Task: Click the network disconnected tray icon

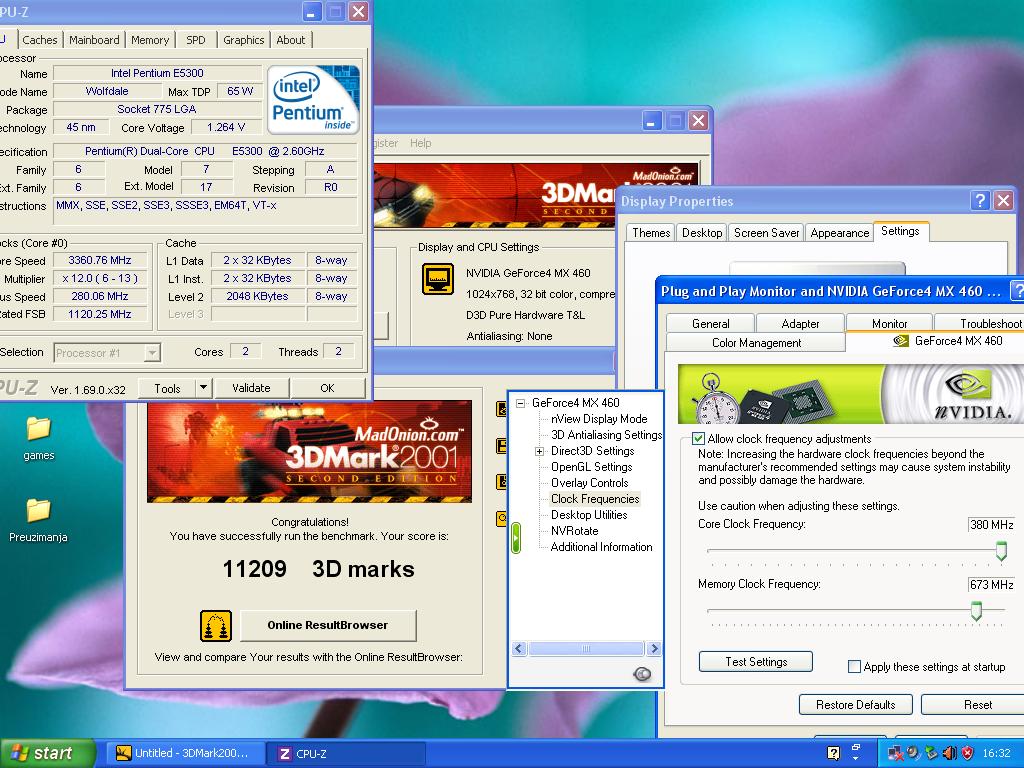Action: pos(895,753)
